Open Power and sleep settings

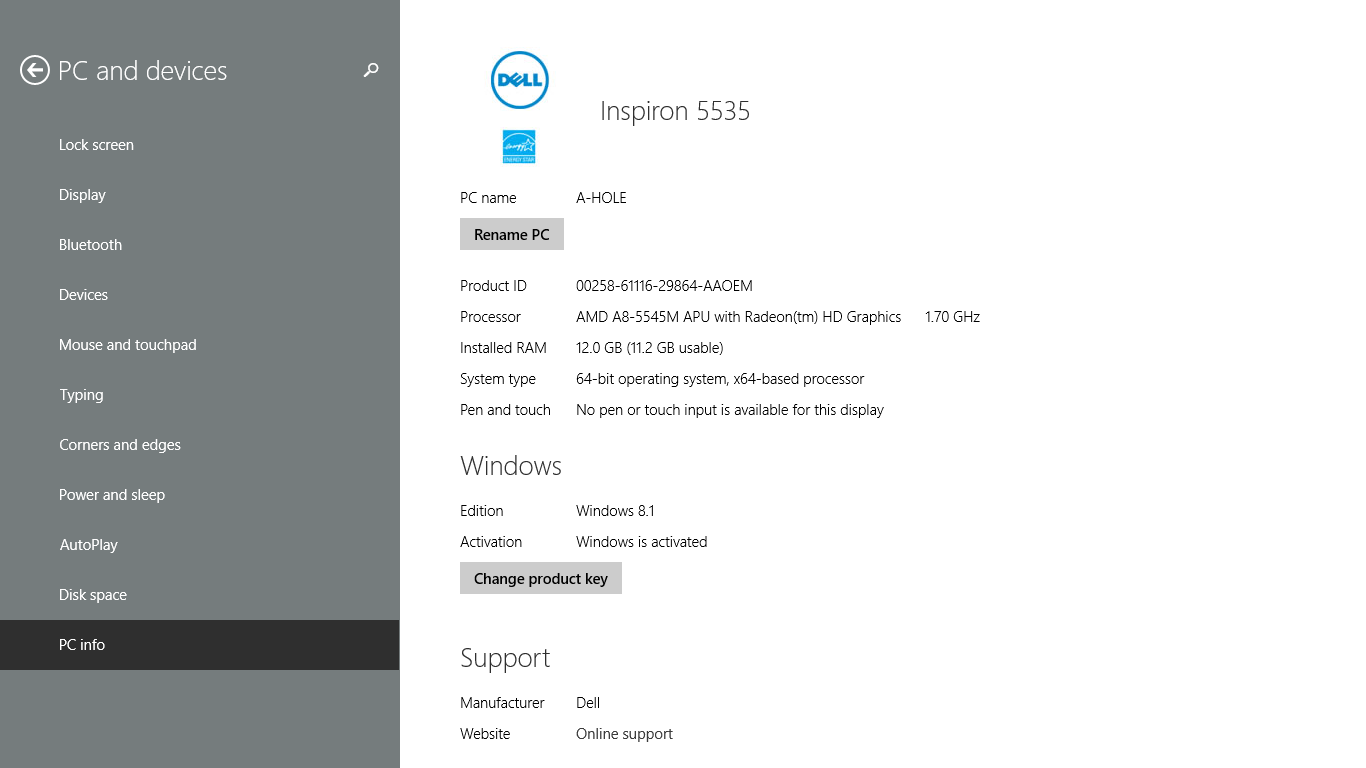(200, 495)
